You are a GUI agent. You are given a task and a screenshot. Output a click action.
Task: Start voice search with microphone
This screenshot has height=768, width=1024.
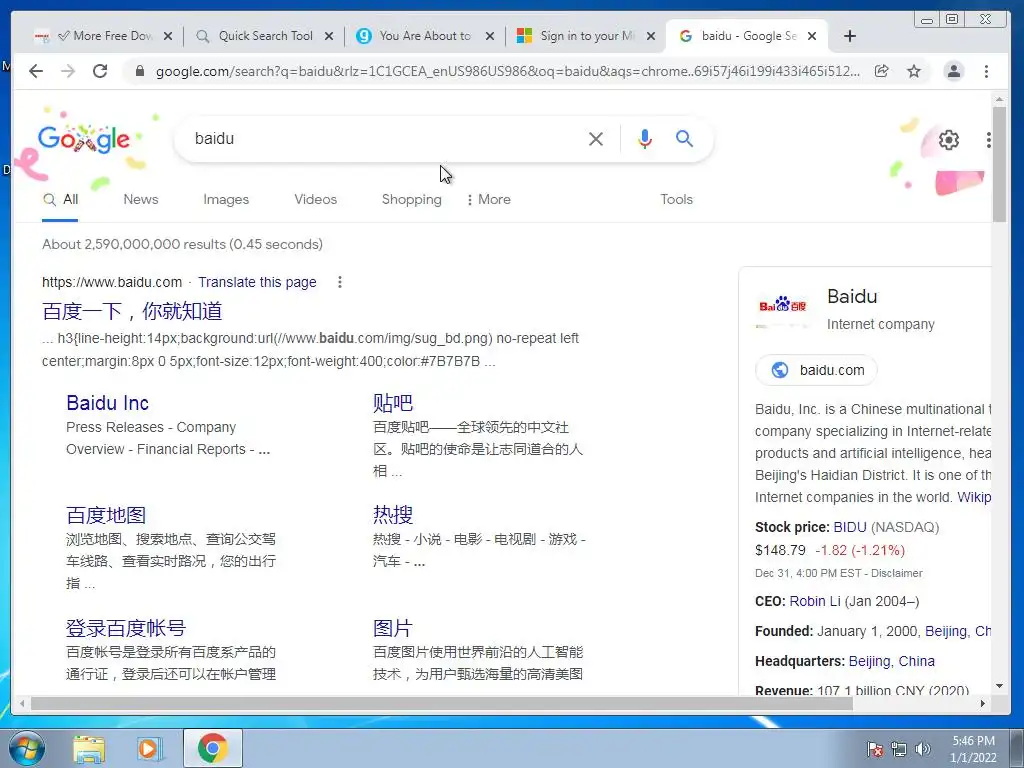pyautogui.click(x=645, y=138)
